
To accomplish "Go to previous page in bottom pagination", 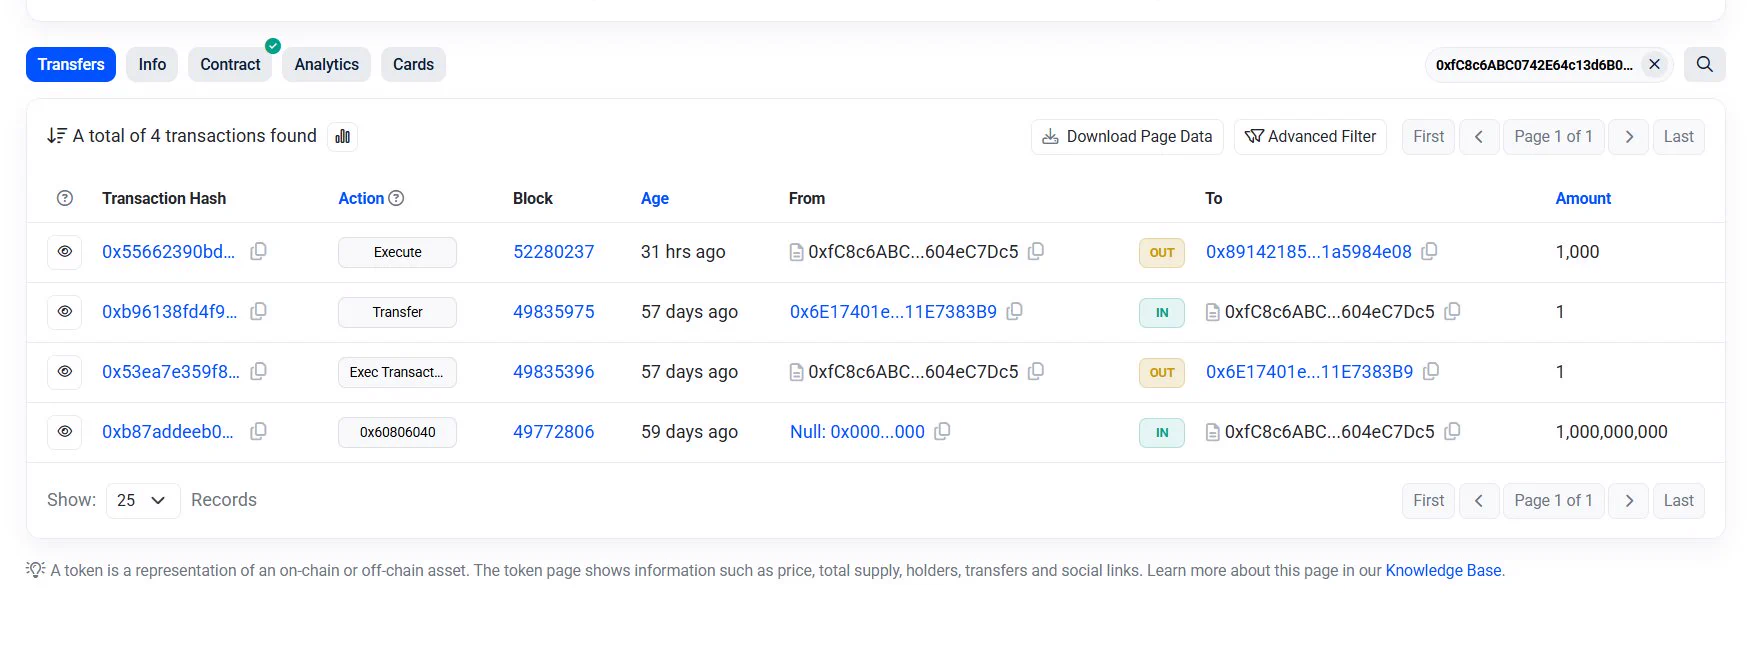I will tap(1479, 500).
